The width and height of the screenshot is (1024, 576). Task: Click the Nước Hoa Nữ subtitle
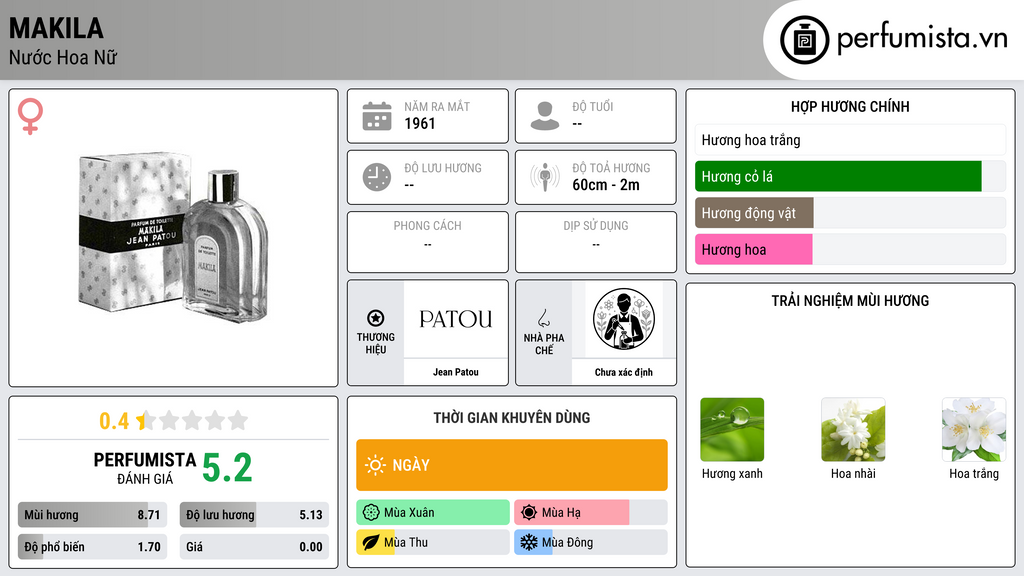63,57
